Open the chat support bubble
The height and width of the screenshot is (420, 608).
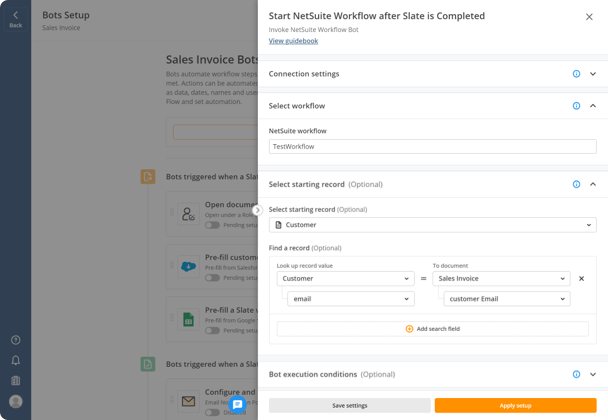pyautogui.click(x=237, y=404)
